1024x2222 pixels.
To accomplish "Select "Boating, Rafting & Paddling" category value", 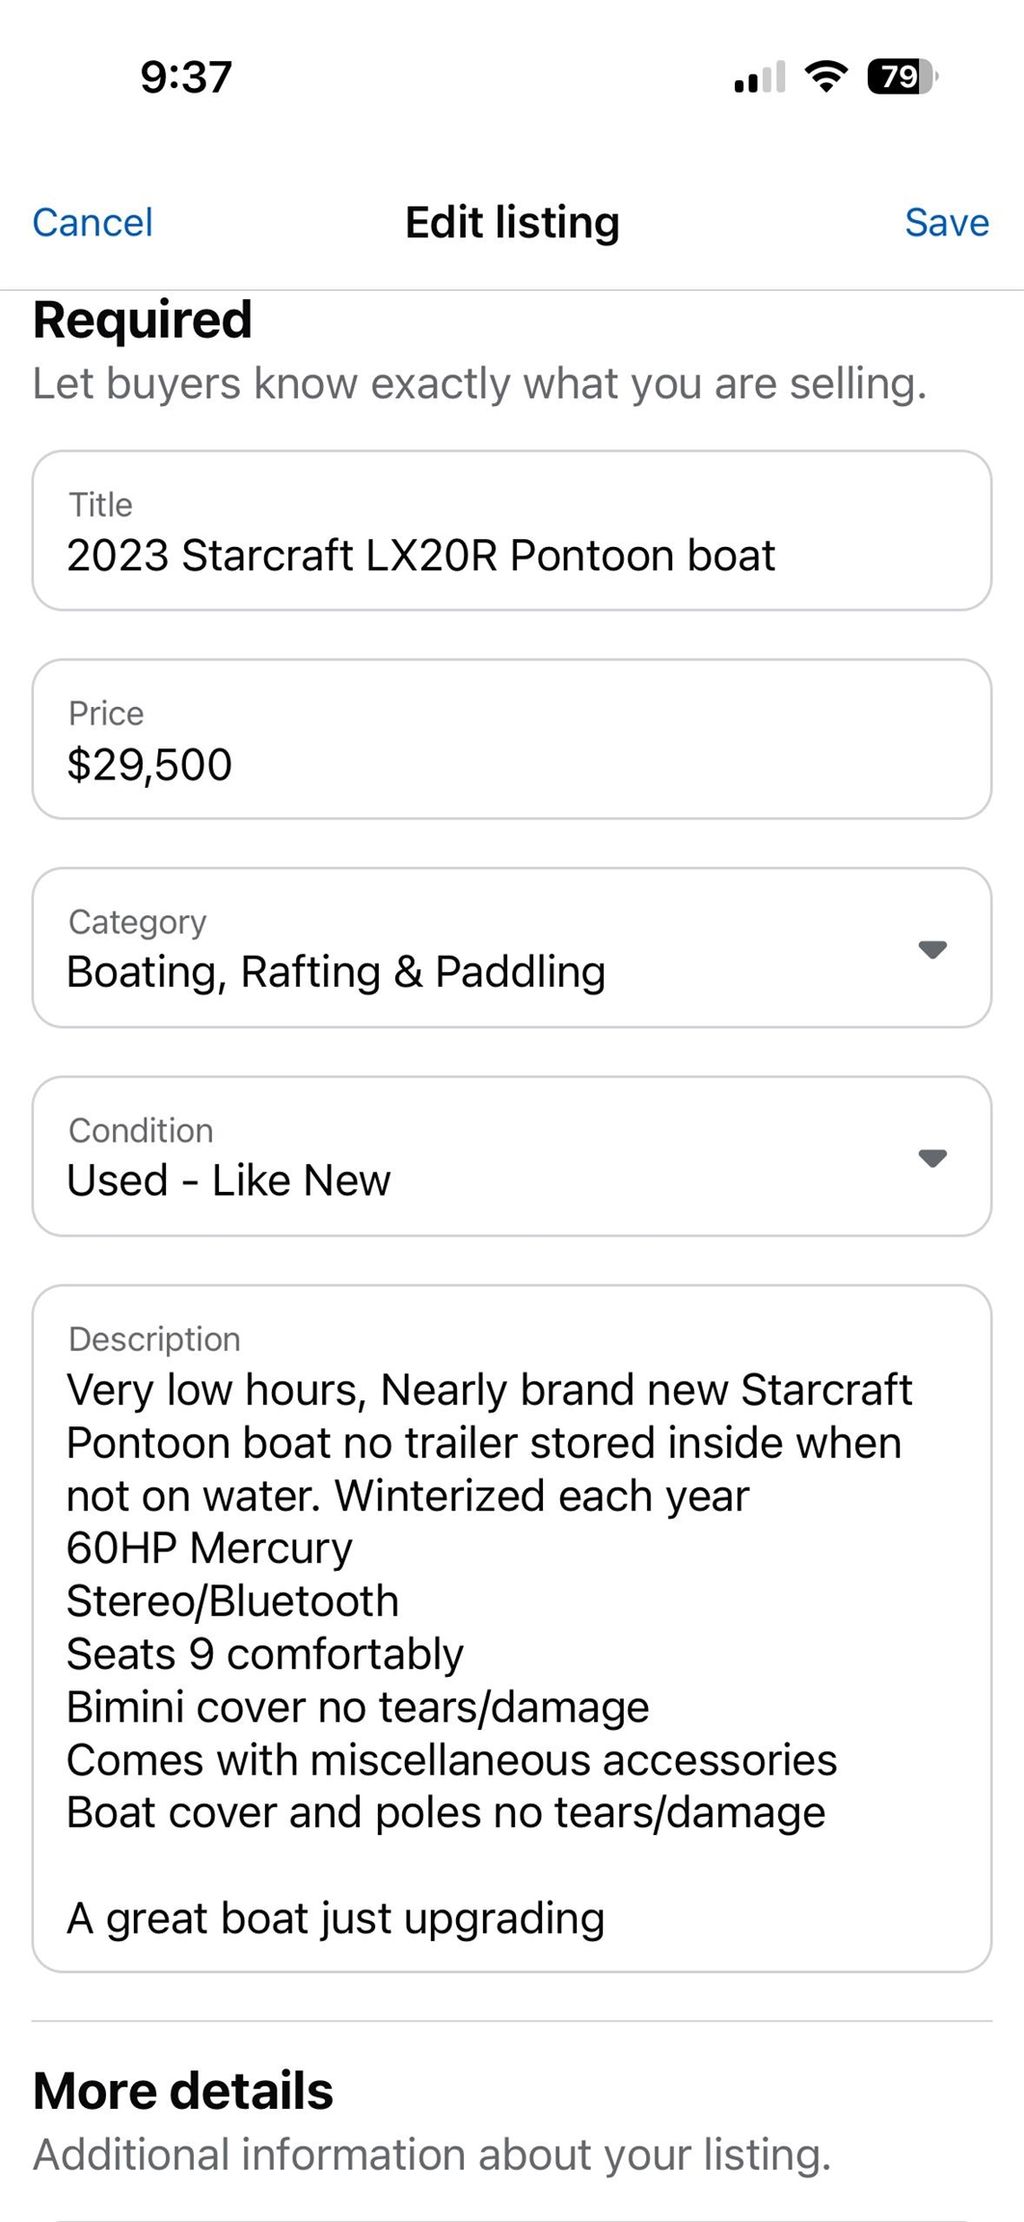I will click(336, 972).
